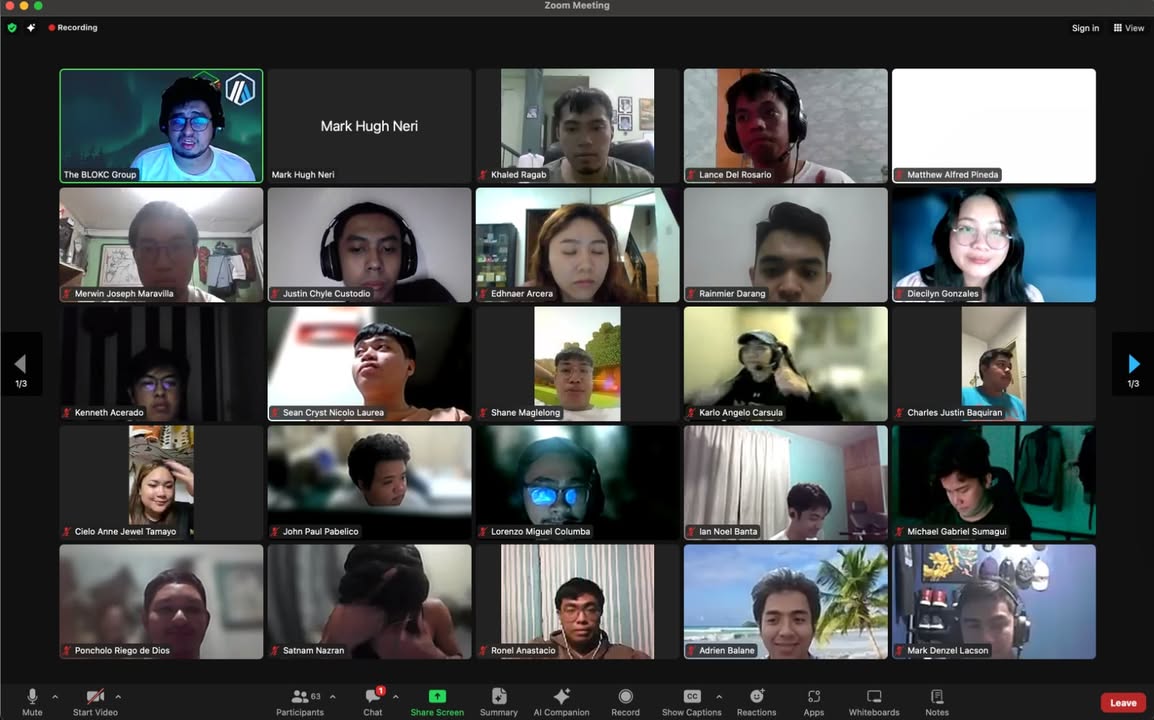1154x720 pixels.
Task: Open Whiteboards
Action: point(874,702)
